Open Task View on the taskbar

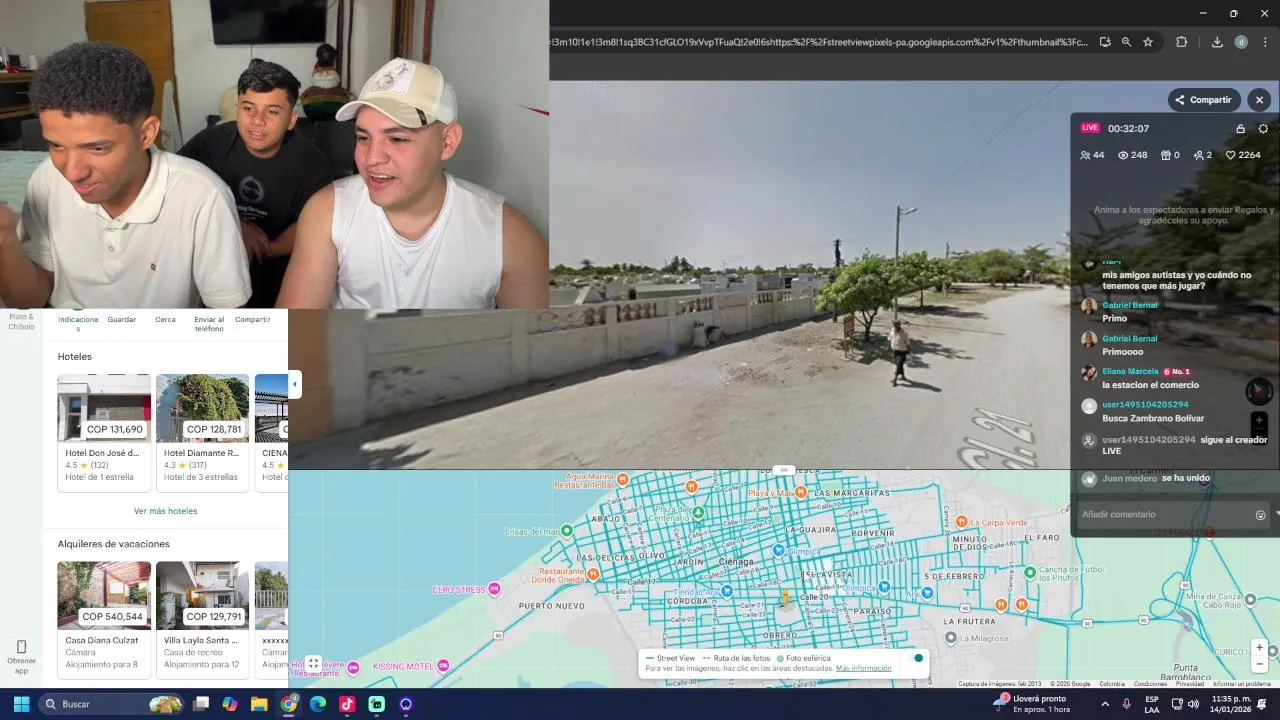(x=201, y=704)
